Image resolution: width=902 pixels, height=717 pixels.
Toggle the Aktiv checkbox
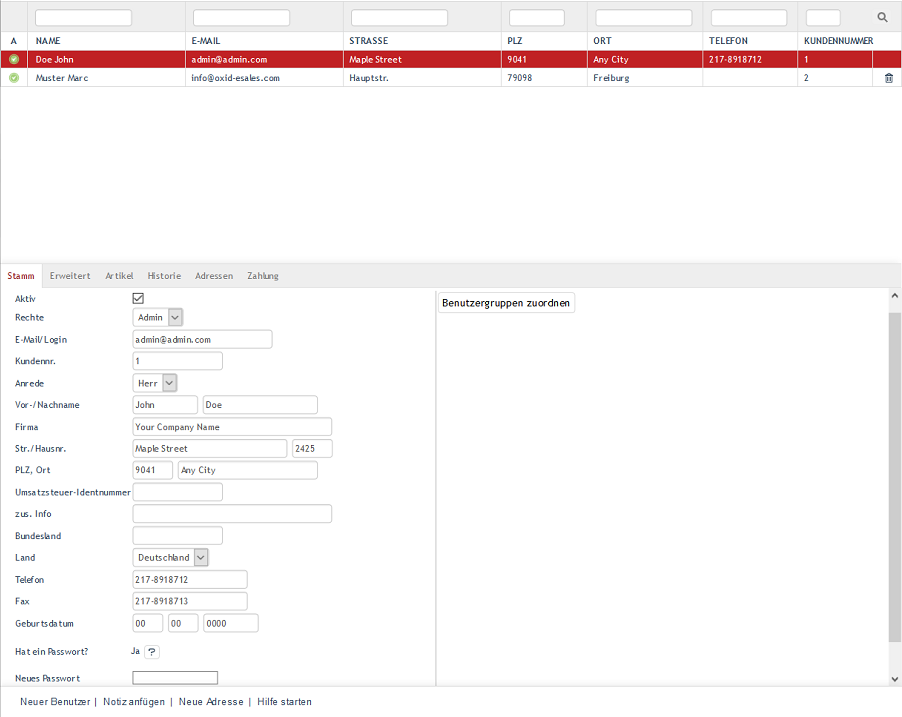(x=139, y=298)
